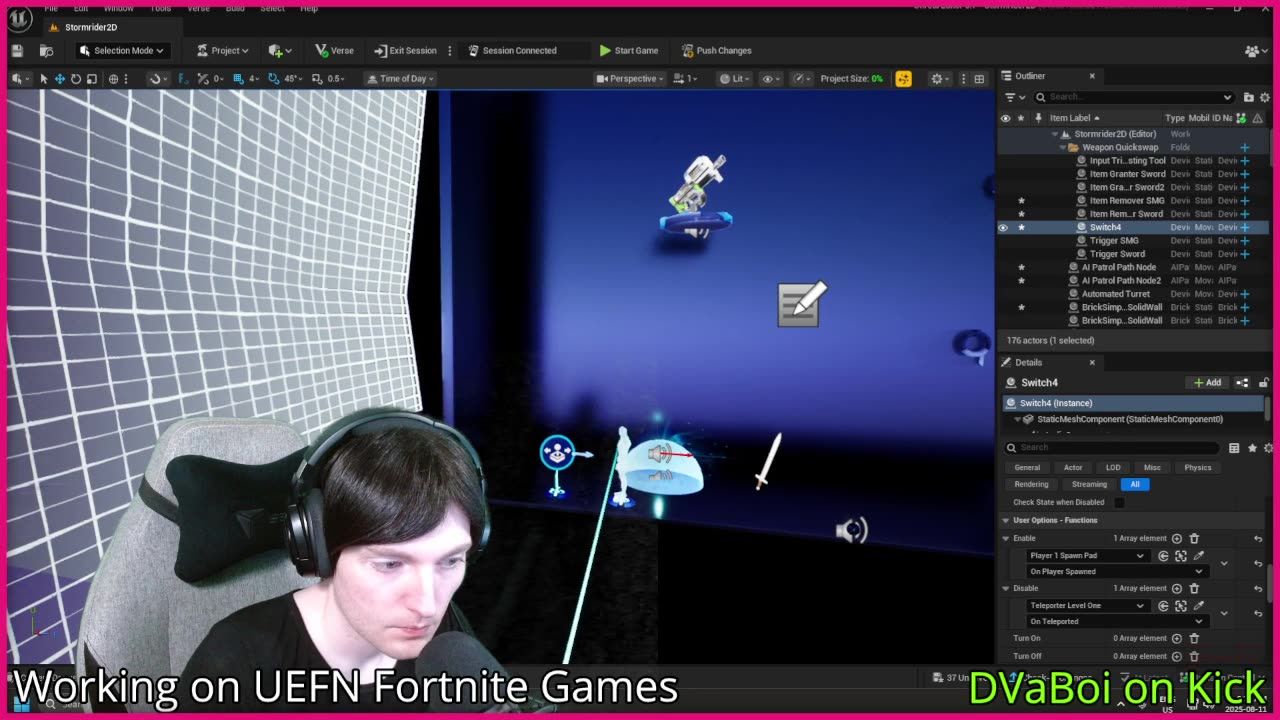Click the Outliner add folder icon
This screenshot has height=720, width=1280.
pos(1248,97)
